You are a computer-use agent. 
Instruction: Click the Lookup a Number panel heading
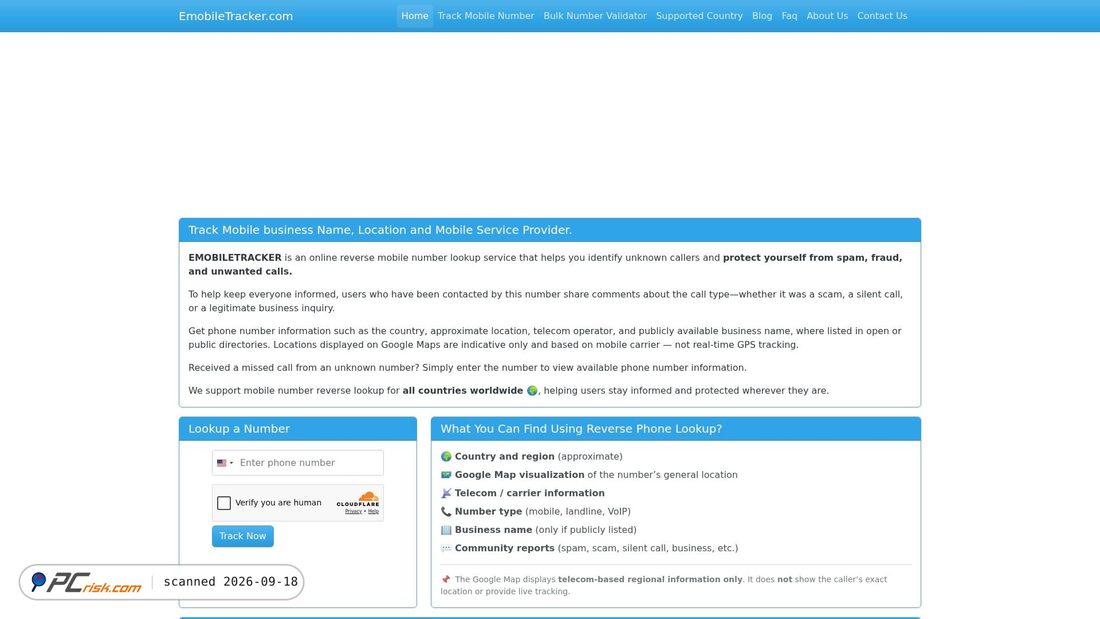[x=239, y=429]
